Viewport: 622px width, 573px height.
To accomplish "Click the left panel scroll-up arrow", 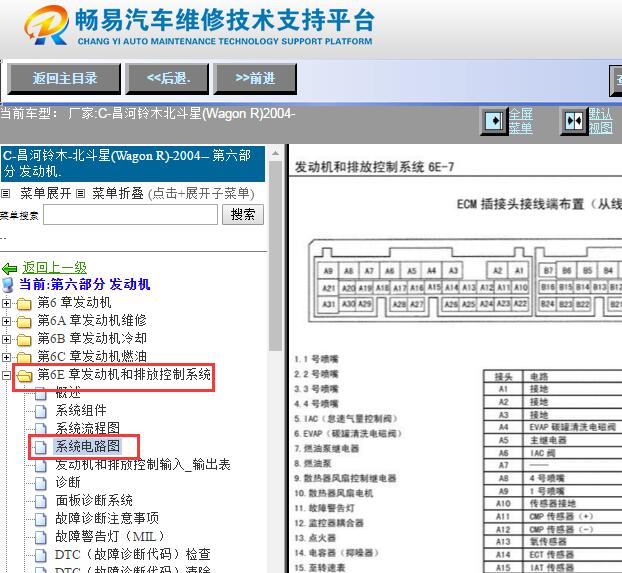I will (x=275, y=153).
